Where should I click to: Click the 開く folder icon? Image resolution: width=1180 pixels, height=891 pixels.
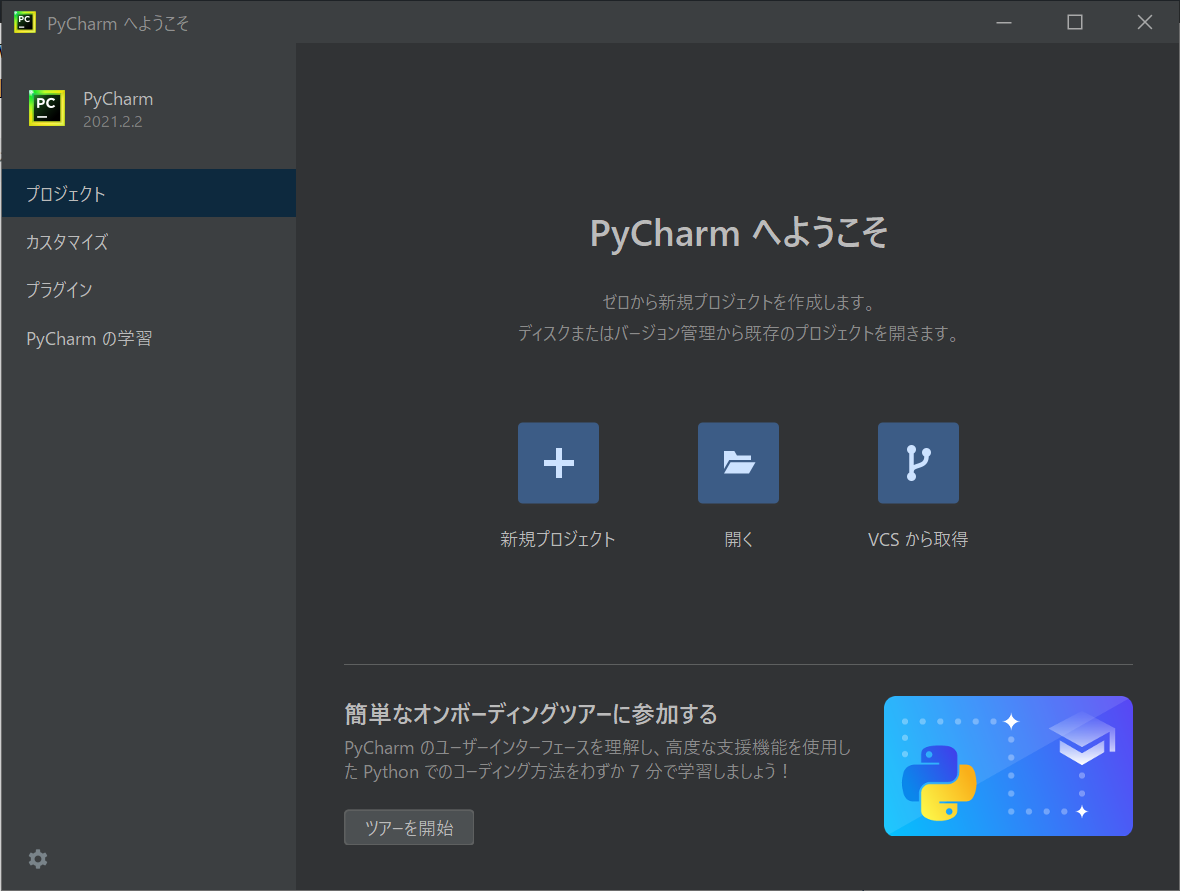pyautogui.click(x=738, y=463)
